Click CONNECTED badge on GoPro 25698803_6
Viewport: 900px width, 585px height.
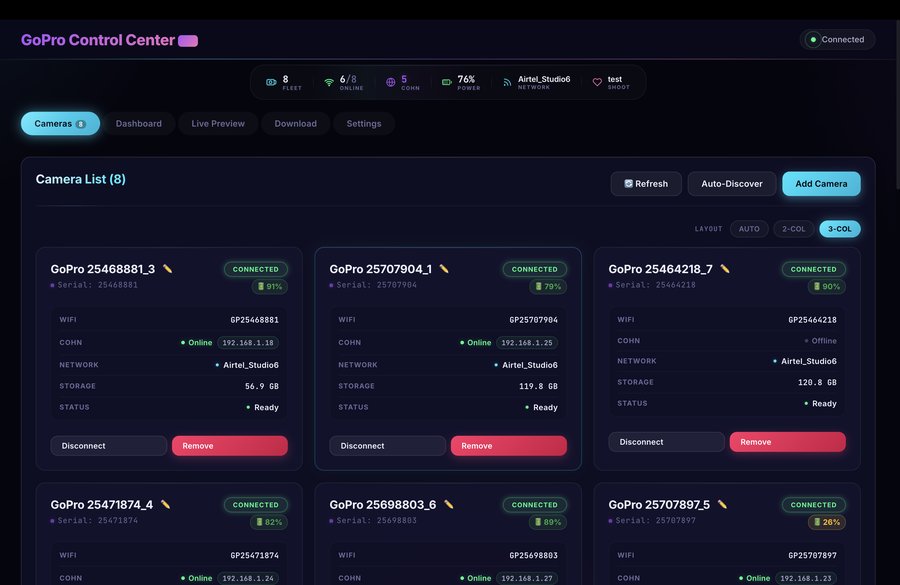[534, 505]
